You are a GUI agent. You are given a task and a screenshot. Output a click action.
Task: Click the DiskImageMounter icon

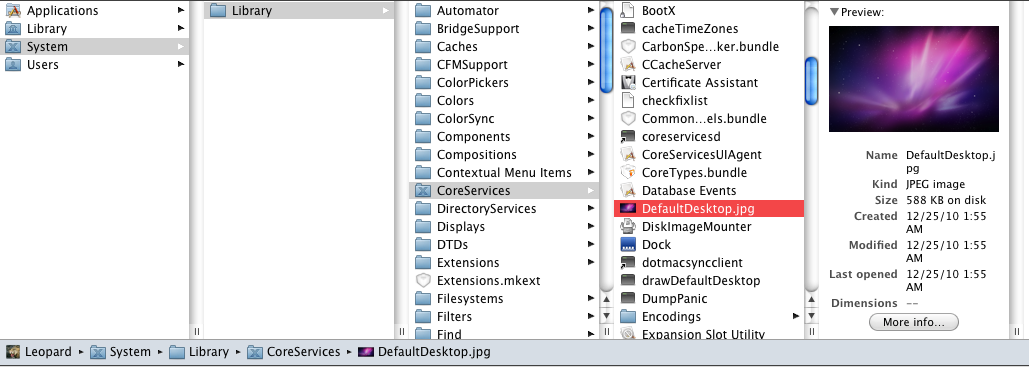tap(628, 227)
